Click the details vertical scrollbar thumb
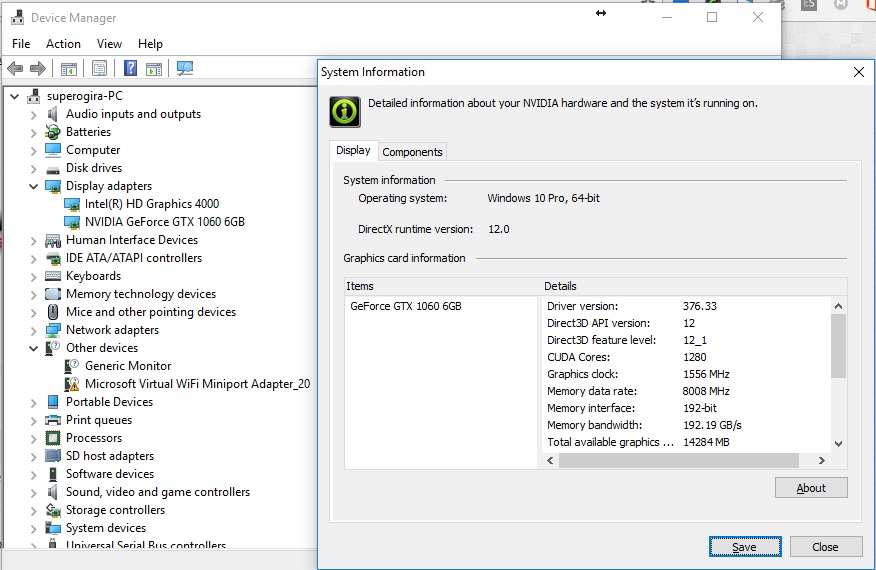 tap(838, 346)
